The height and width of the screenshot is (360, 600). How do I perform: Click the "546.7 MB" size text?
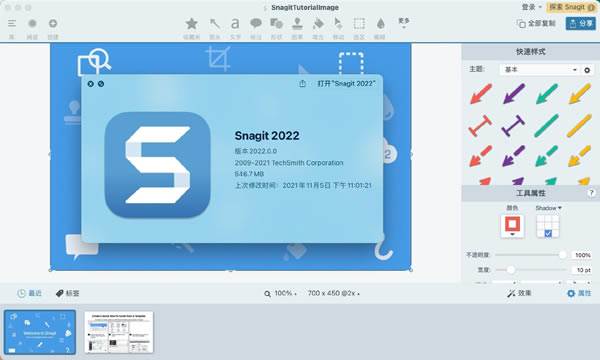click(249, 174)
